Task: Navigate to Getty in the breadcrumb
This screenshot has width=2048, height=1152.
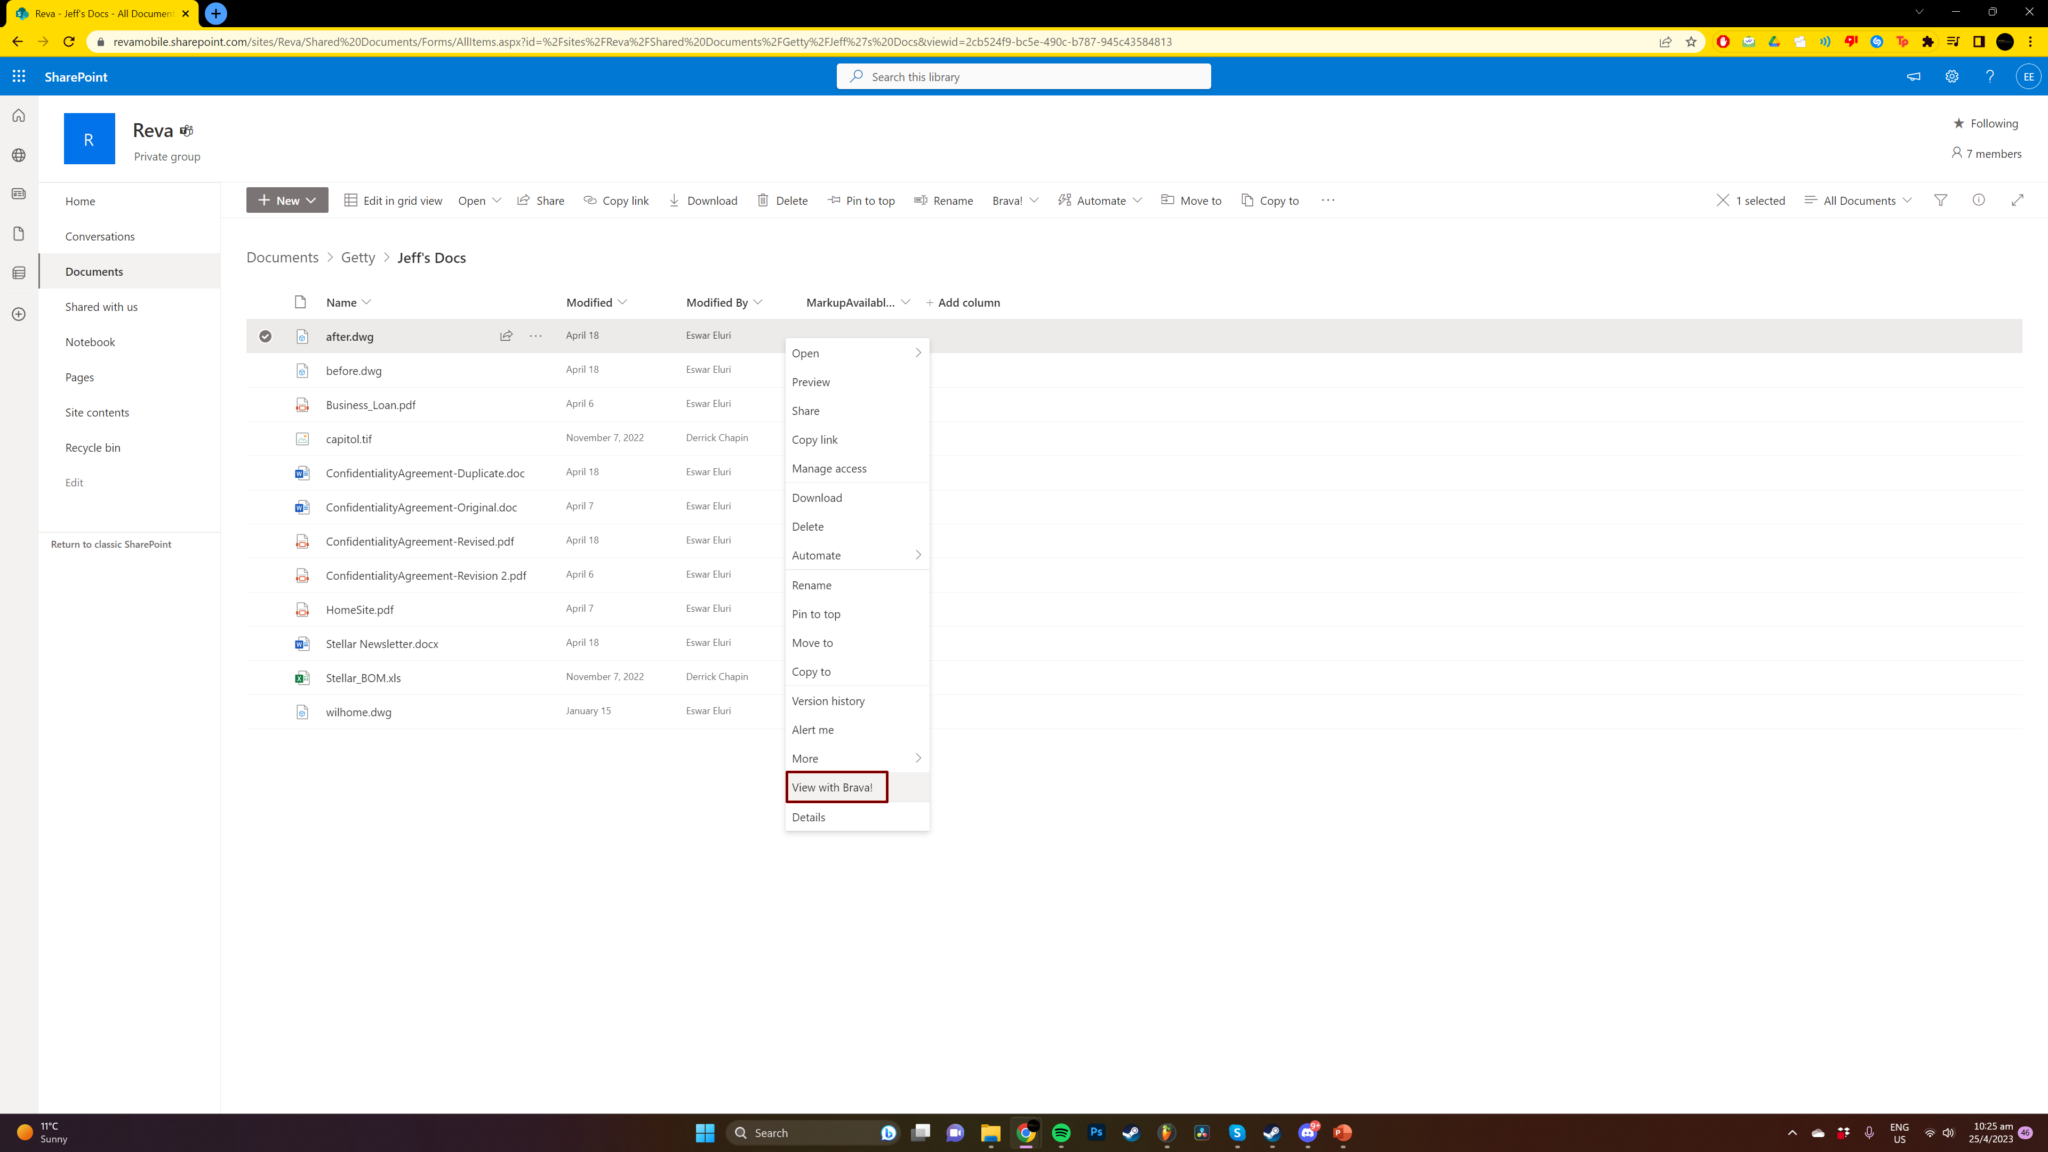Action: pyautogui.click(x=358, y=257)
